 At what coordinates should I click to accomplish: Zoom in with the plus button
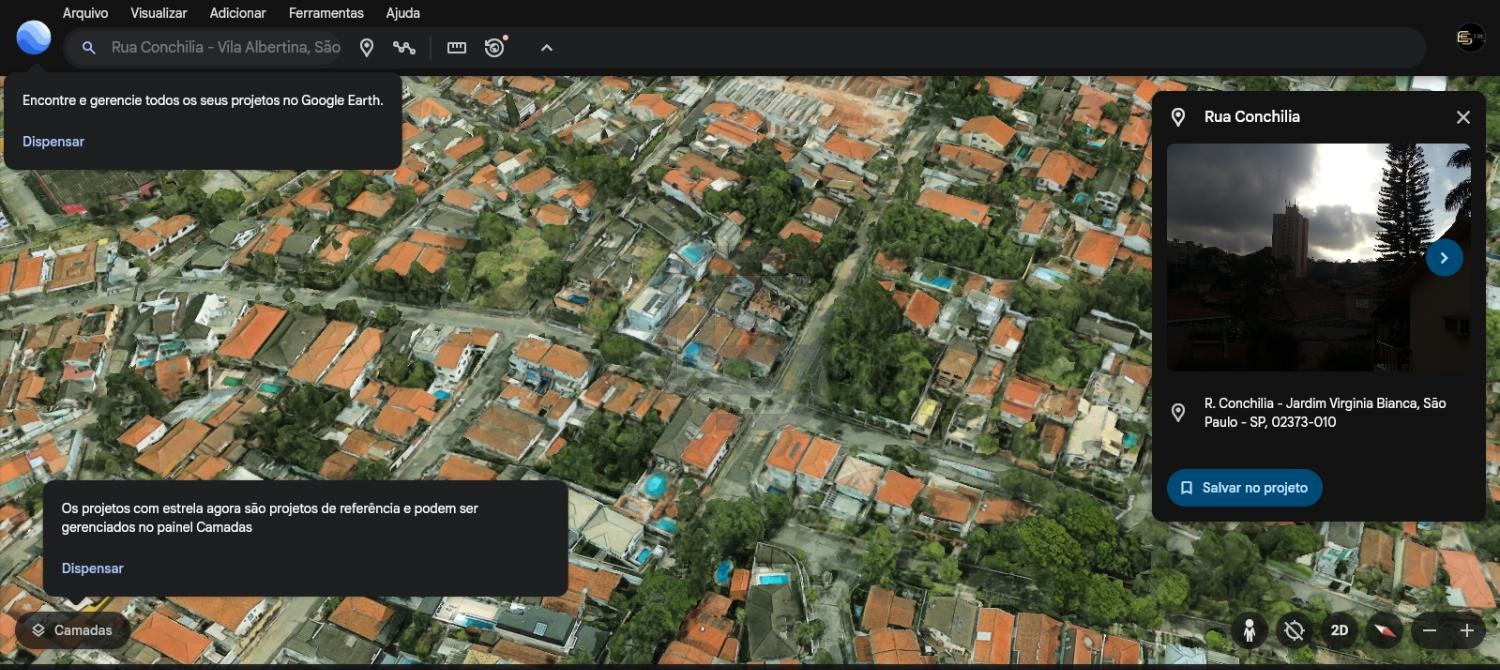coord(1466,631)
